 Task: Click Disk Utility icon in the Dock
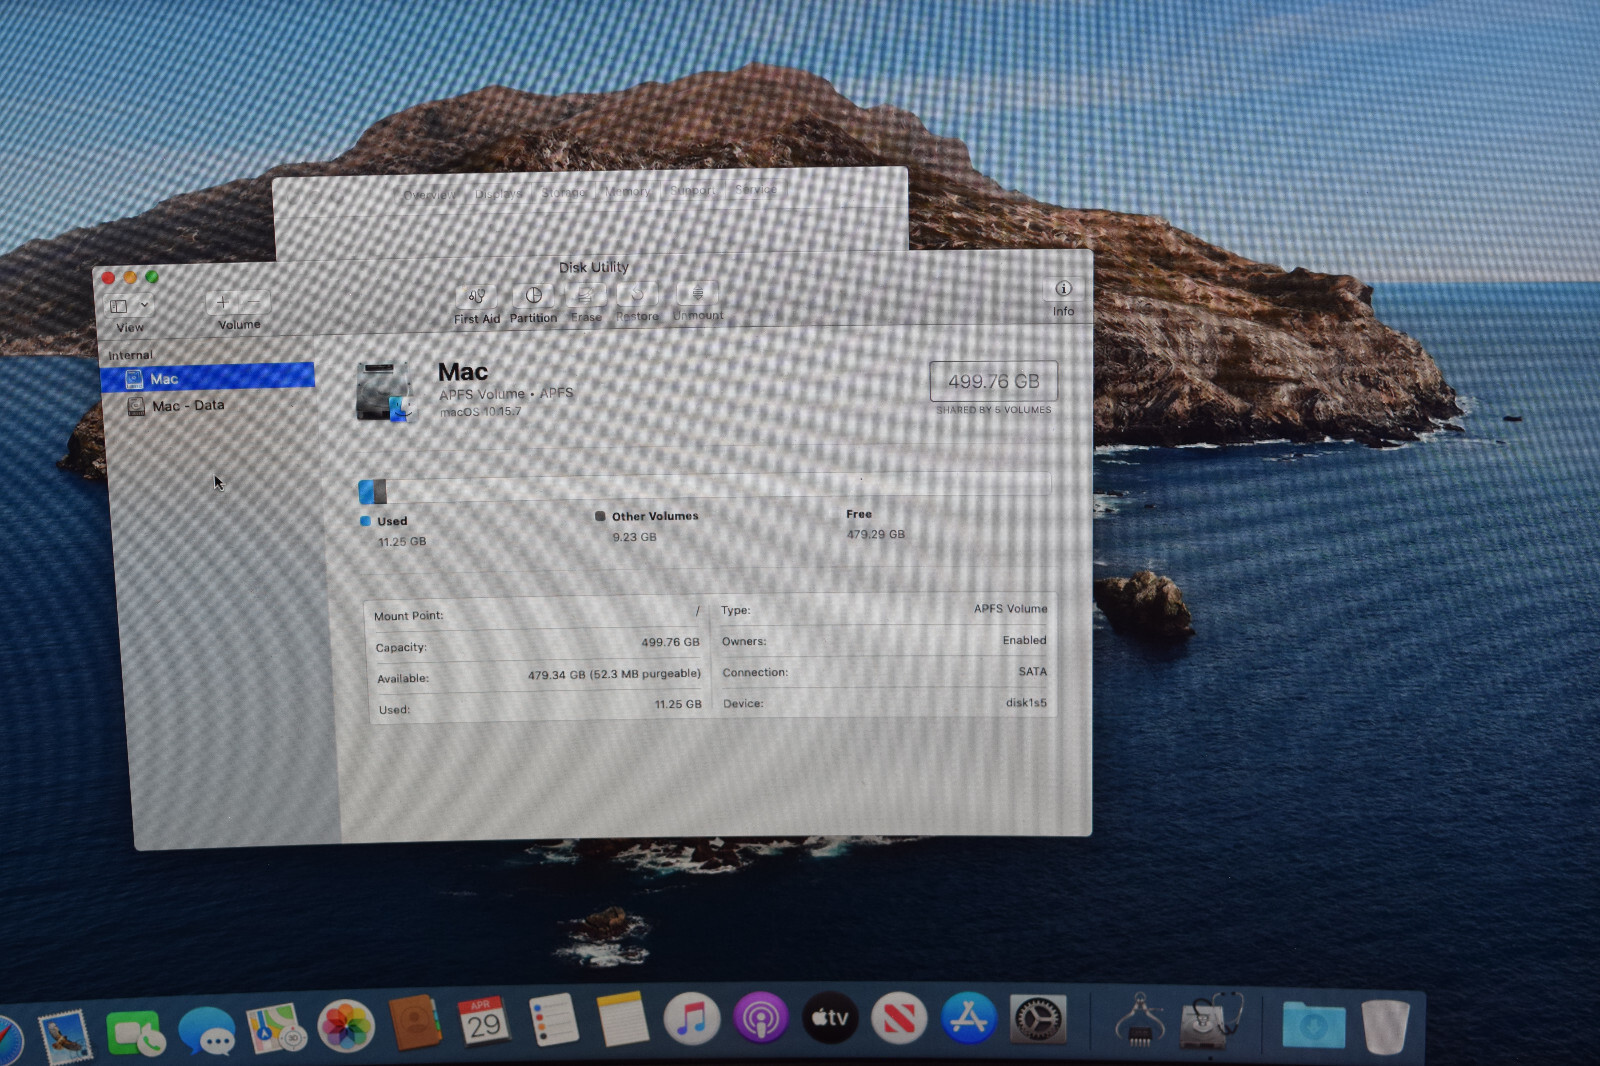pyautogui.click(x=1212, y=1021)
